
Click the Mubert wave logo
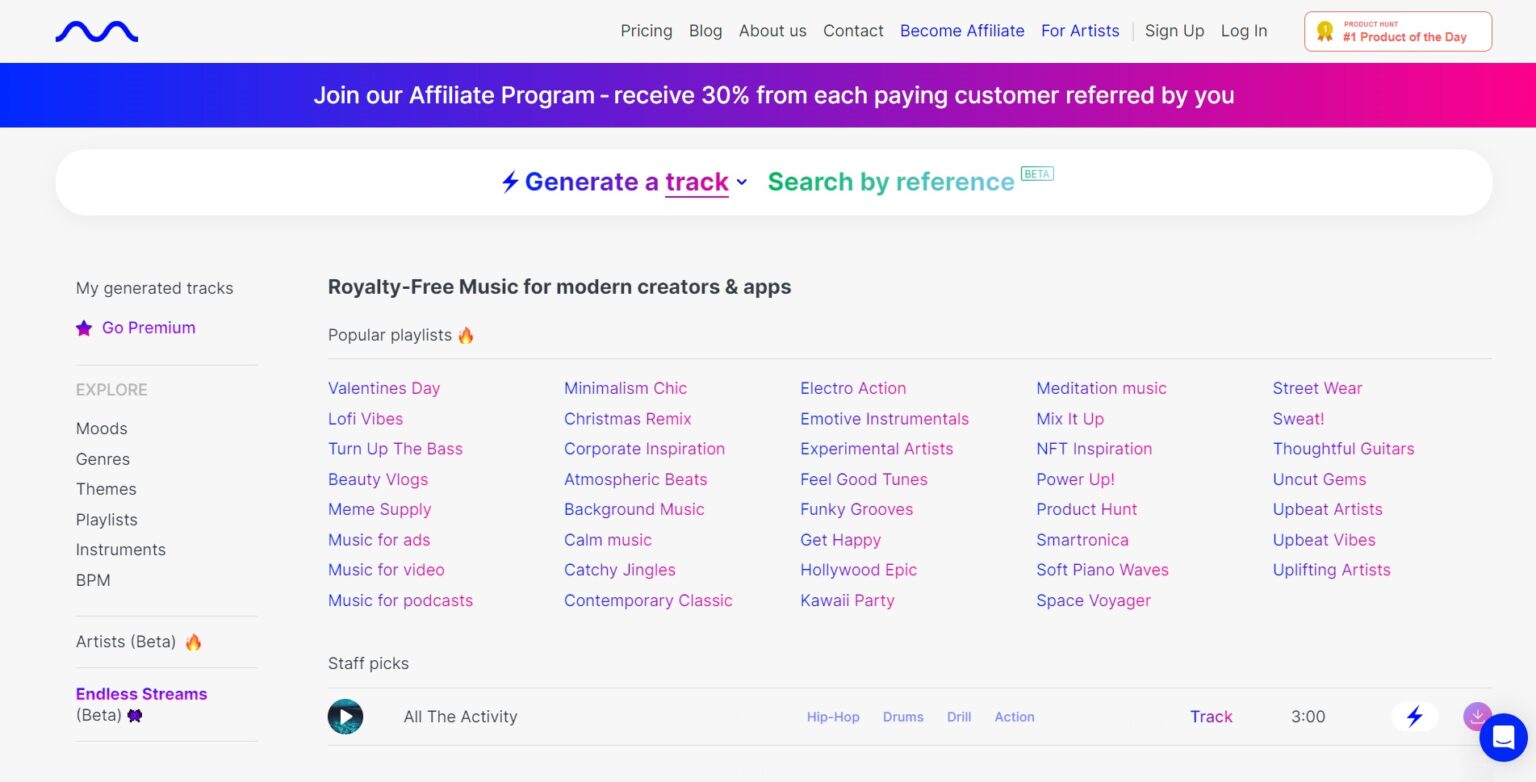click(x=96, y=31)
